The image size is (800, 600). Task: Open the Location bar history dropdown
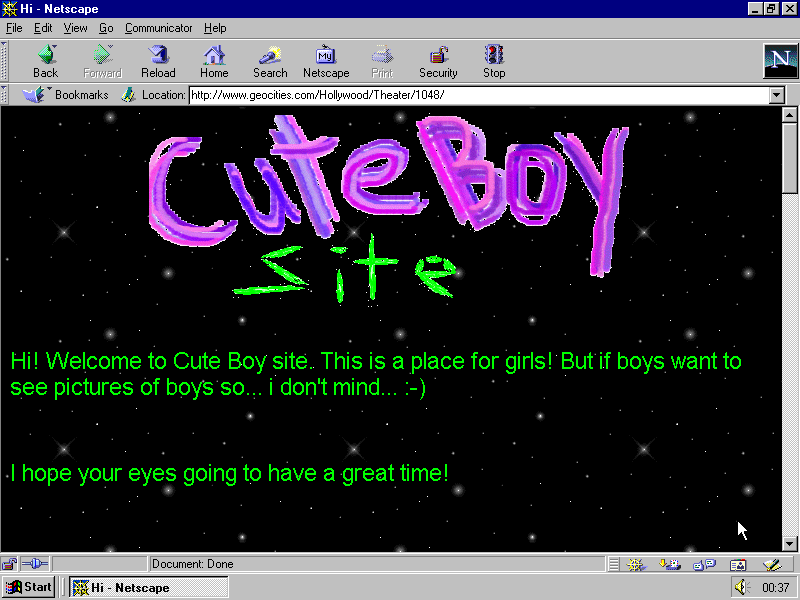click(777, 94)
